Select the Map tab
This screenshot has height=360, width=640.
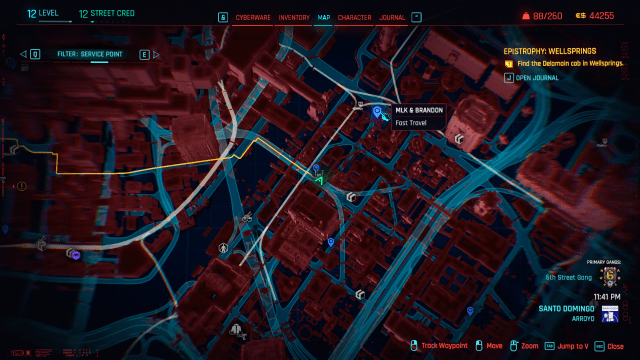324,18
